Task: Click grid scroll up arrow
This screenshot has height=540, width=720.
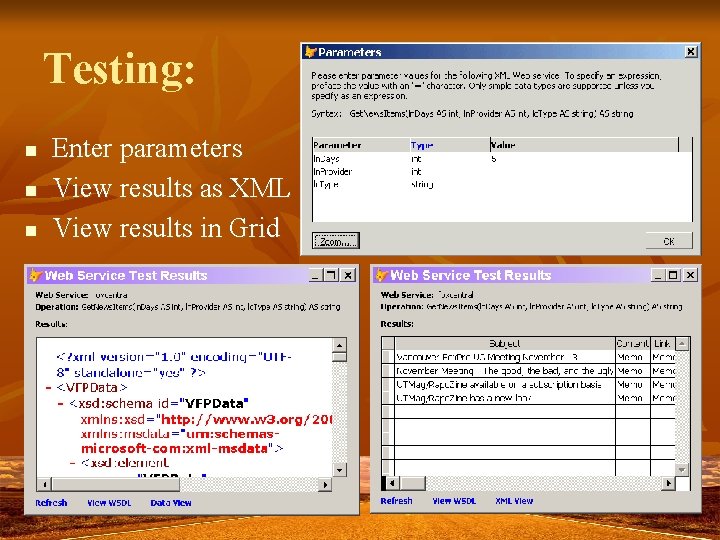Action: click(x=682, y=343)
